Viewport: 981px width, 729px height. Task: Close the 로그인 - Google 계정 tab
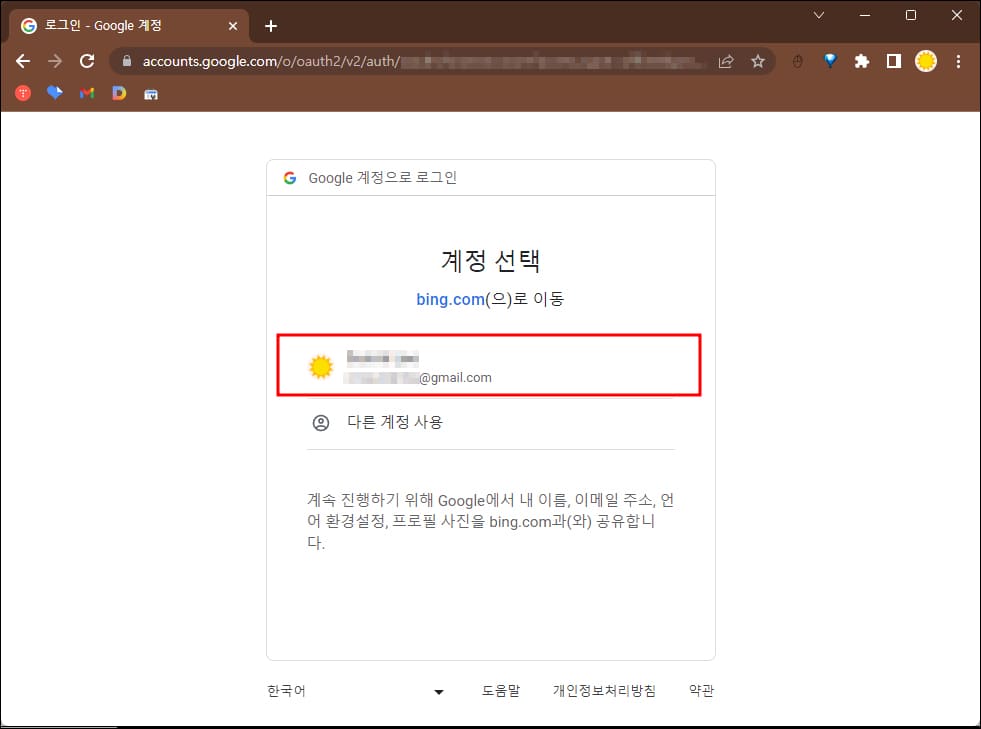pos(233,26)
